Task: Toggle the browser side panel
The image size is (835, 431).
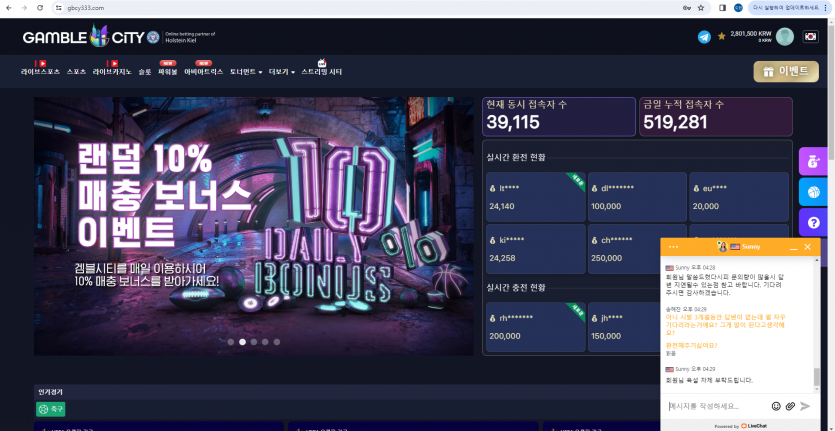Action: (723, 8)
